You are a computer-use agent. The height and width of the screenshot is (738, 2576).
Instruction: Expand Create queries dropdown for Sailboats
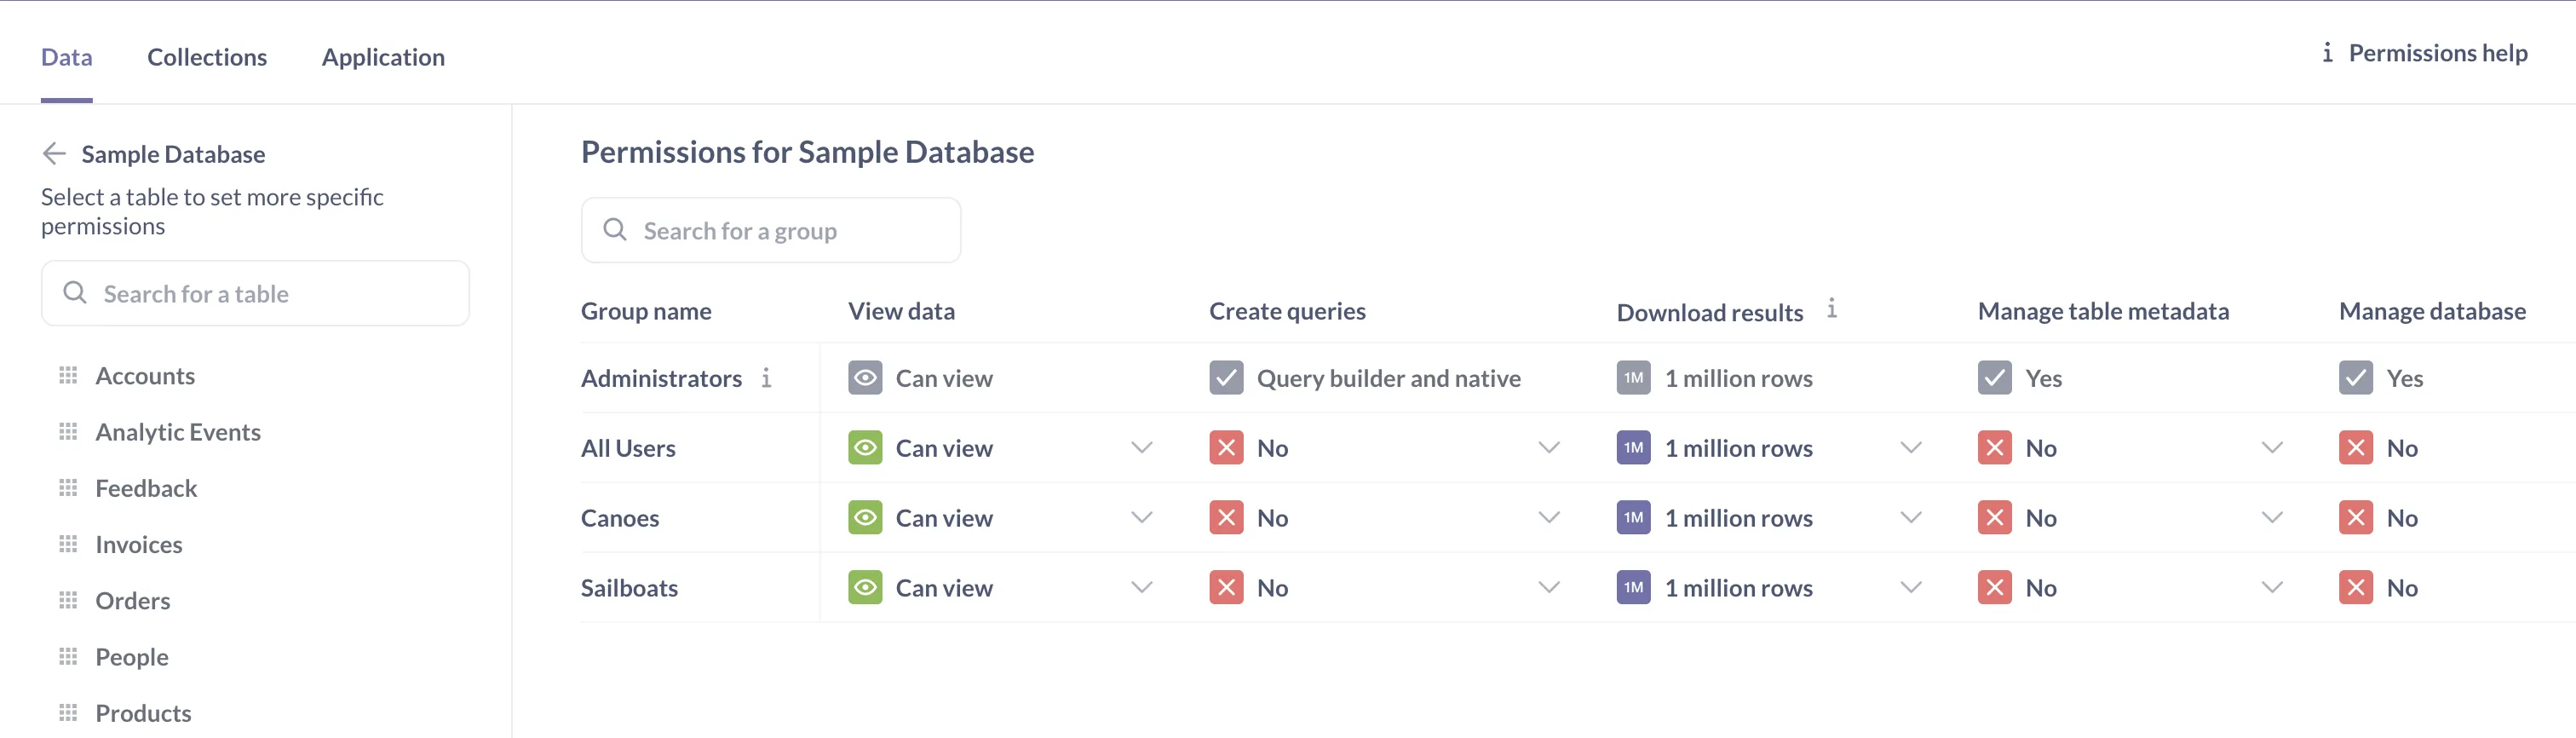pos(1548,587)
